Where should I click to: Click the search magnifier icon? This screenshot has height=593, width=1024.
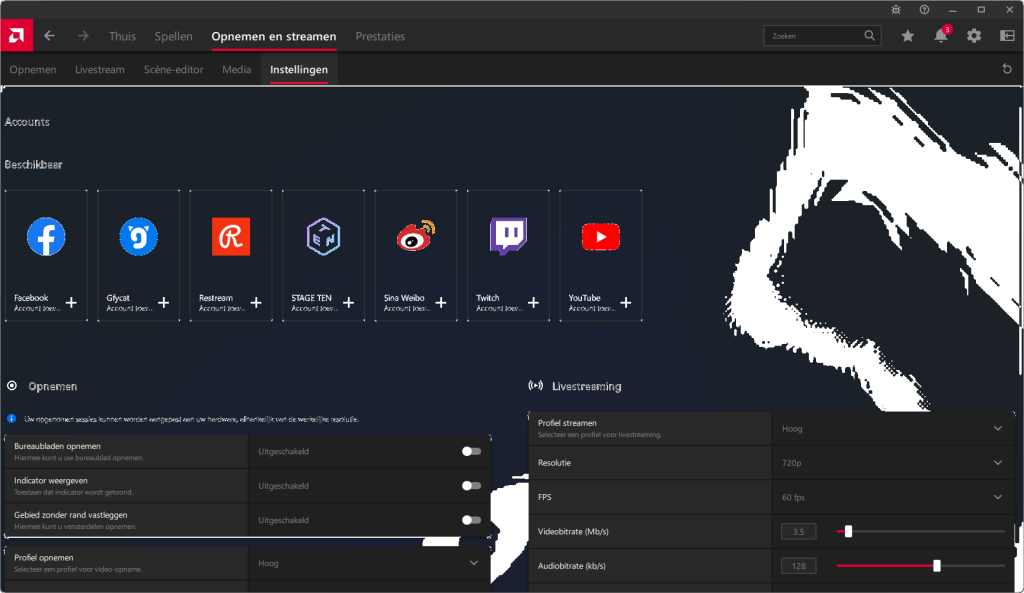[869, 35]
